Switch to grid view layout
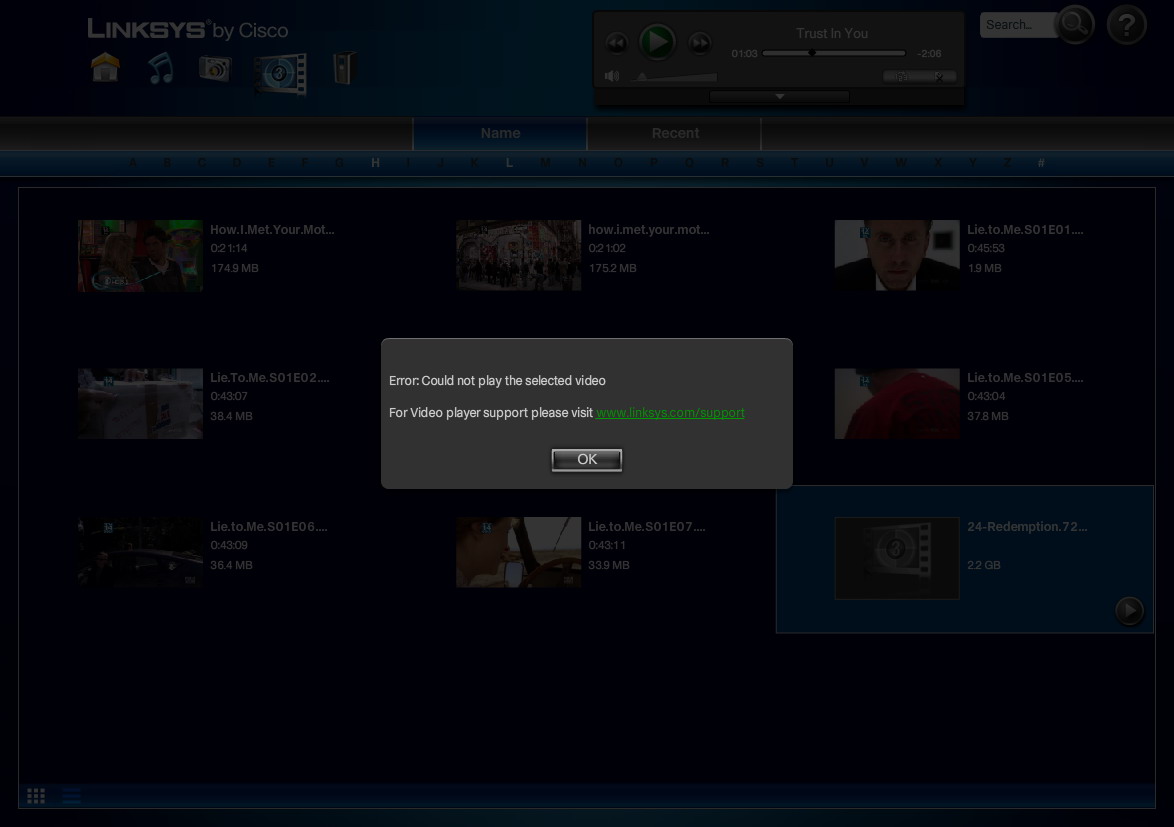Screen dimensions: 1174x827 tap(36, 796)
